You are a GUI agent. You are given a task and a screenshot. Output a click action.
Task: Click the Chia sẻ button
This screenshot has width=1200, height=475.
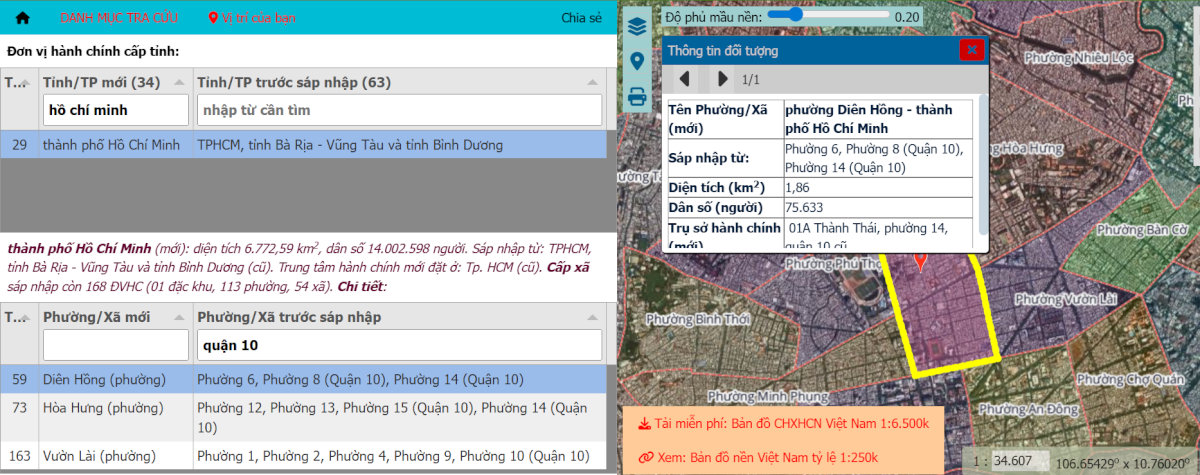click(581, 18)
